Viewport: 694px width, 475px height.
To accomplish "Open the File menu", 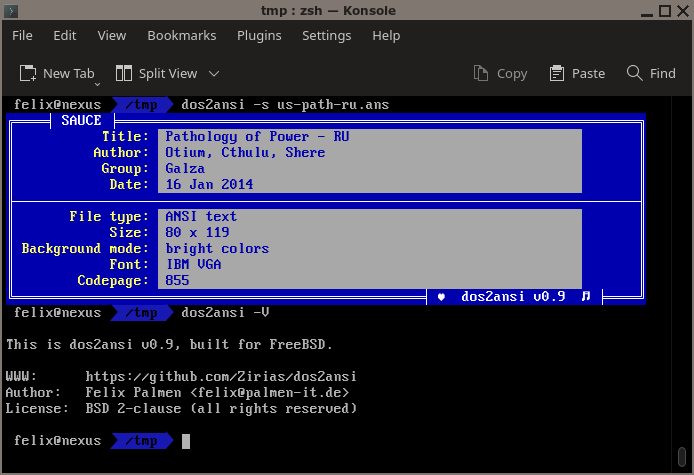I will tap(22, 35).
